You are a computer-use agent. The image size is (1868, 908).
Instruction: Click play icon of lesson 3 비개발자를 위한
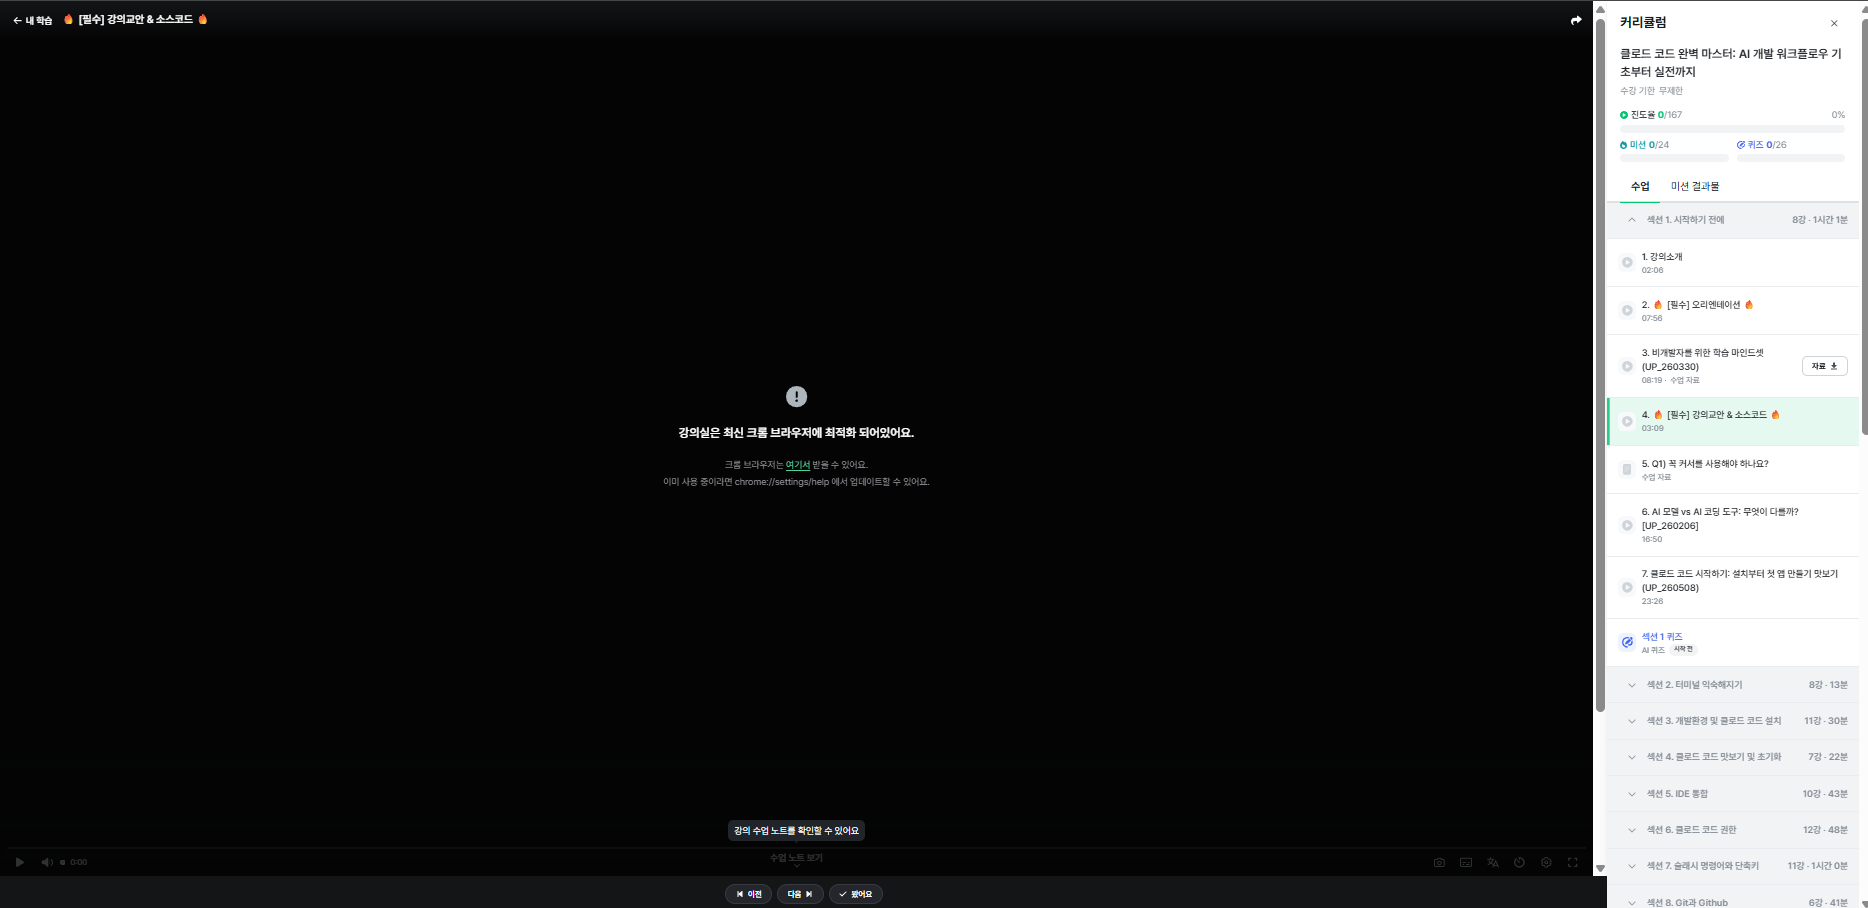1627,366
